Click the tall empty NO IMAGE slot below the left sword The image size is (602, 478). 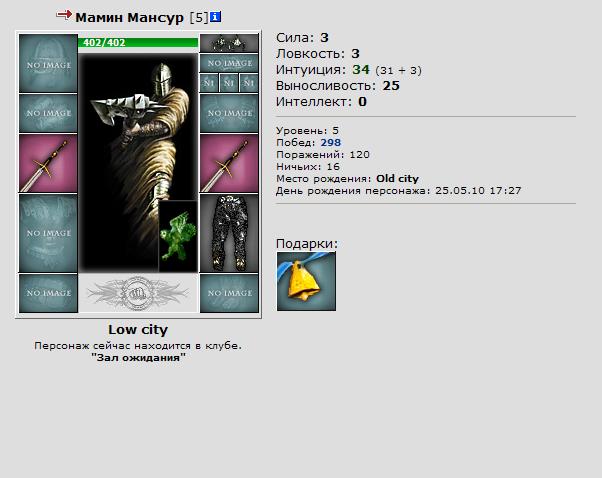click(x=48, y=233)
